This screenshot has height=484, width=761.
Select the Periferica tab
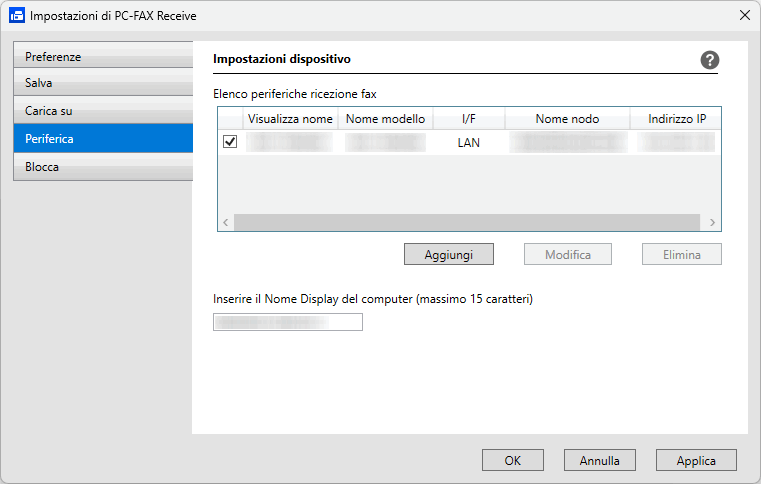click(x=103, y=139)
